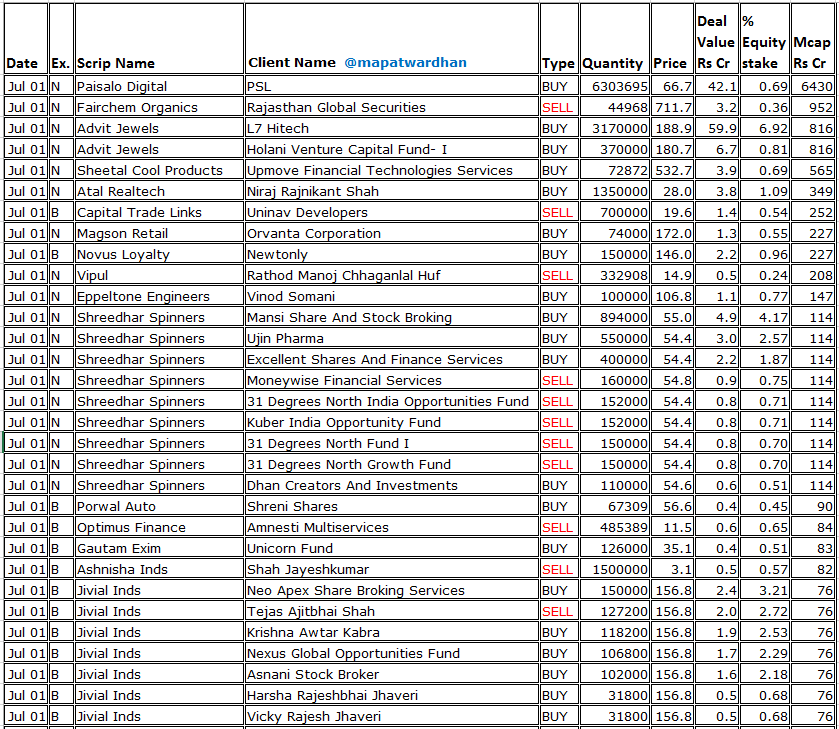Viewport: 839px width, 729px height.
Task: Select the Ujin Pharma client cell
Action: [x=392, y=338]
